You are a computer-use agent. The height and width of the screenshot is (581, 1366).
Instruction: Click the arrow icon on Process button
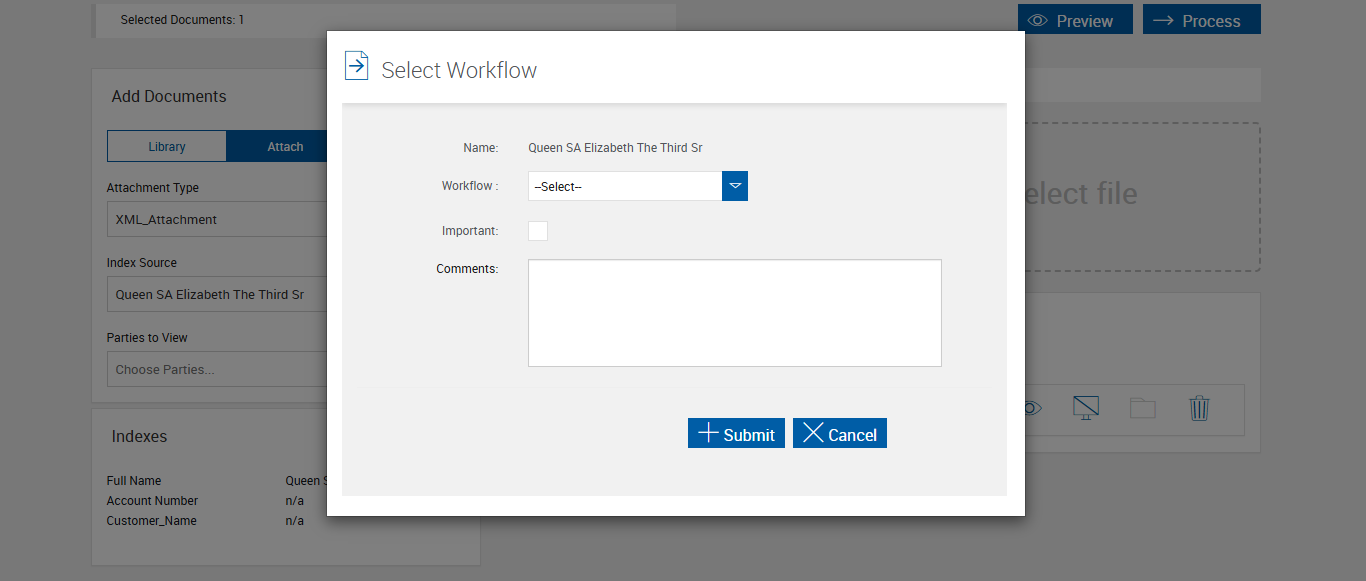click(x=1163, y=20)
